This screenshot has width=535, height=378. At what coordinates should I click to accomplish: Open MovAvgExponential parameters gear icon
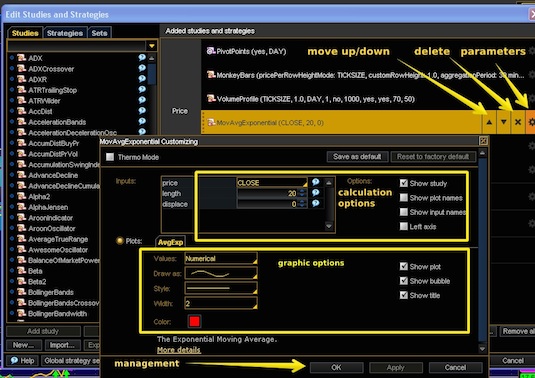tap(531, 122)
